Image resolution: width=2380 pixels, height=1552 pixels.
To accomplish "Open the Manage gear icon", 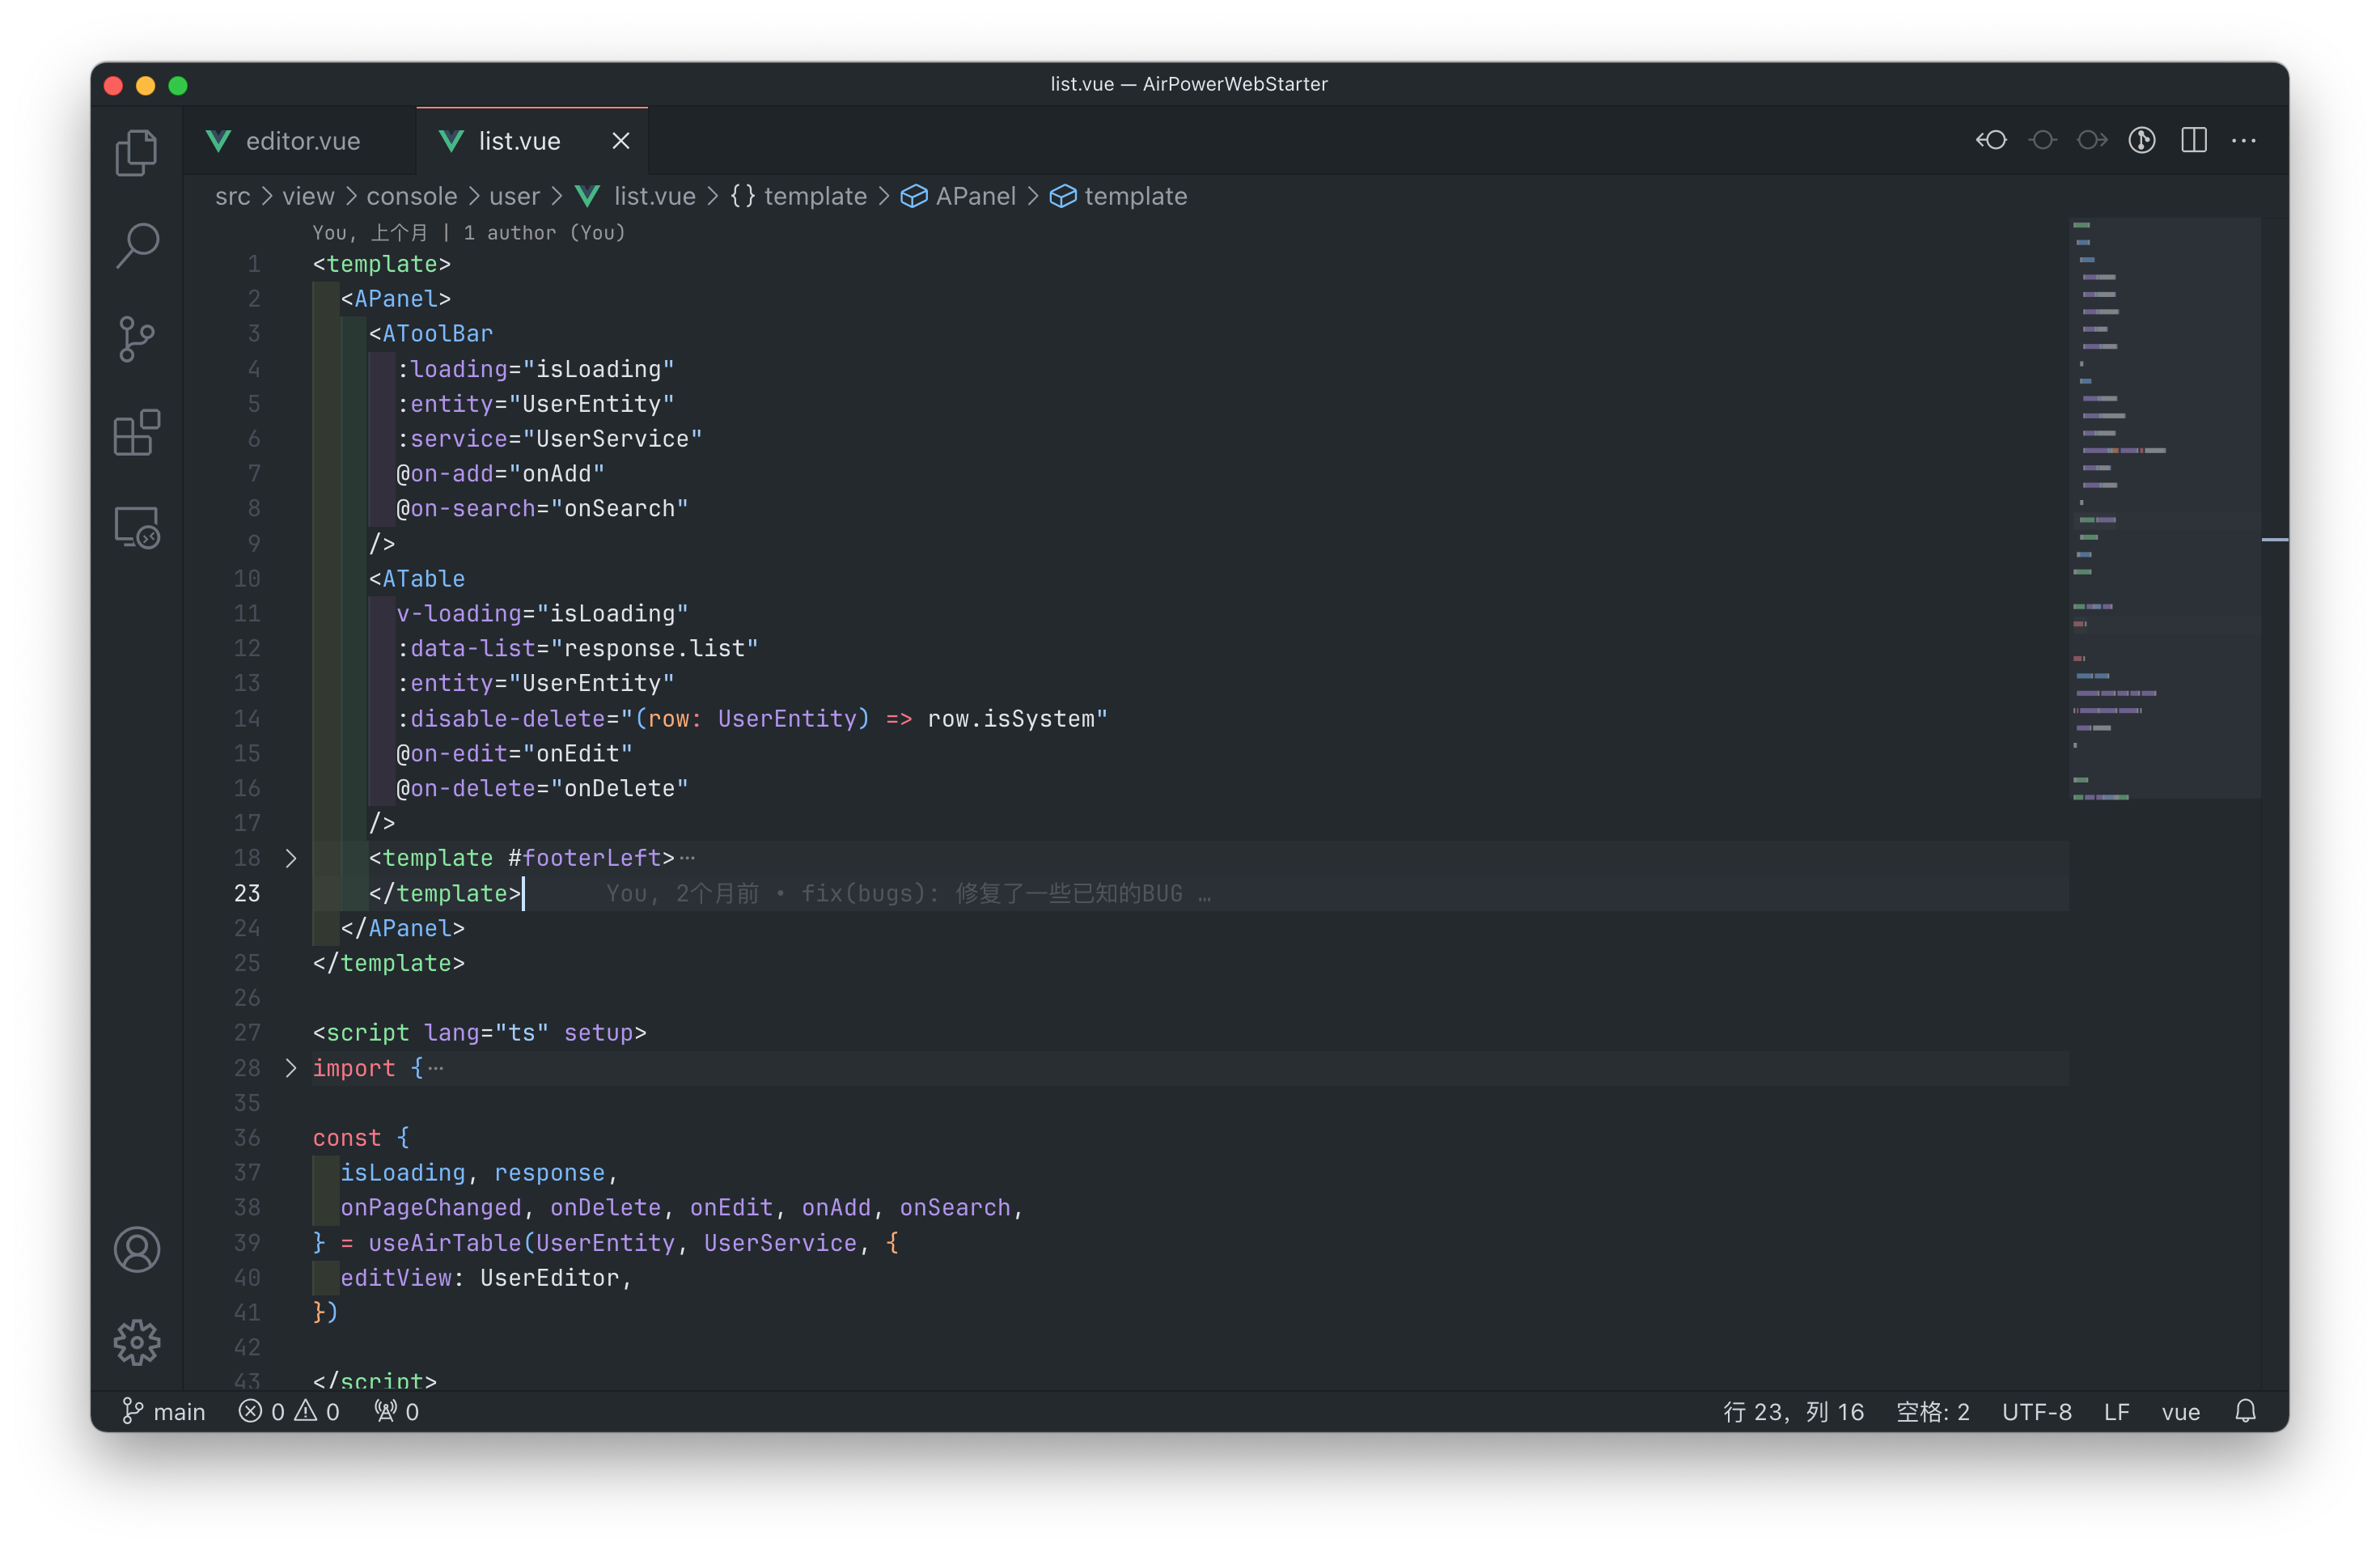I will (137, 1342).
